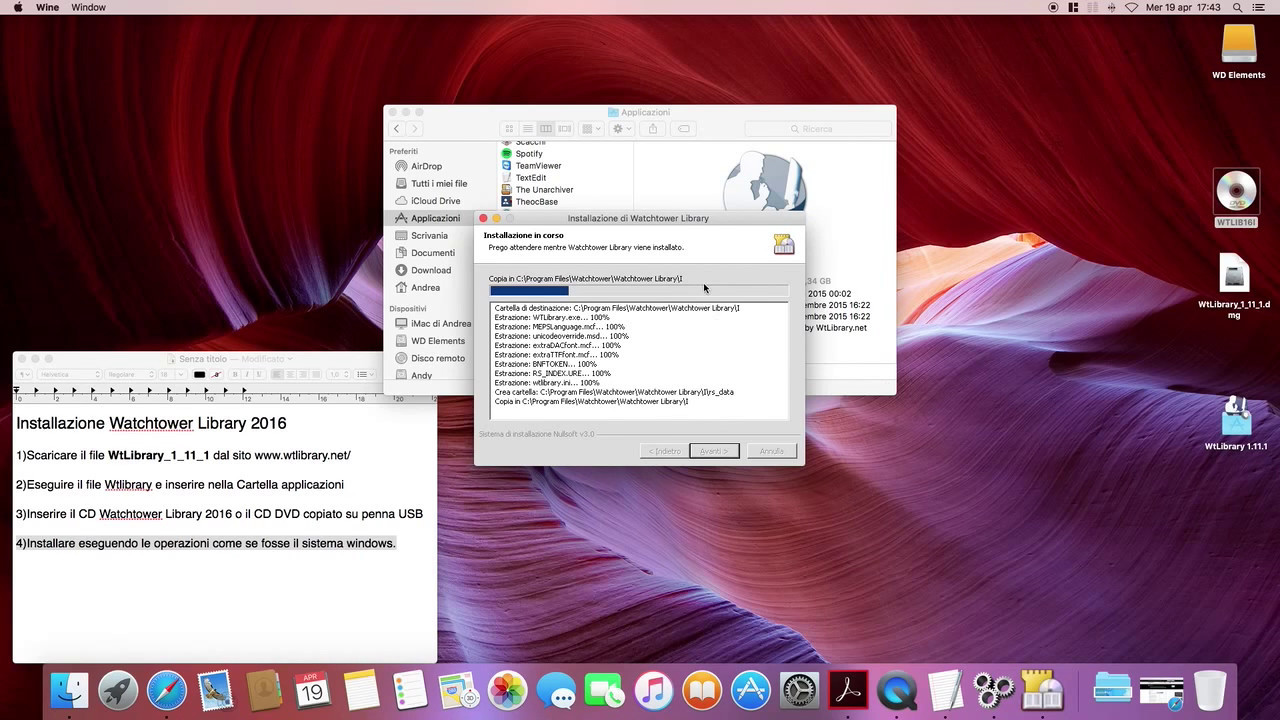Screen dimensions: 1280x720
Task: Click Finder edit tags toolbar icon
Action: pyautogui.click(x=684, y=129)
